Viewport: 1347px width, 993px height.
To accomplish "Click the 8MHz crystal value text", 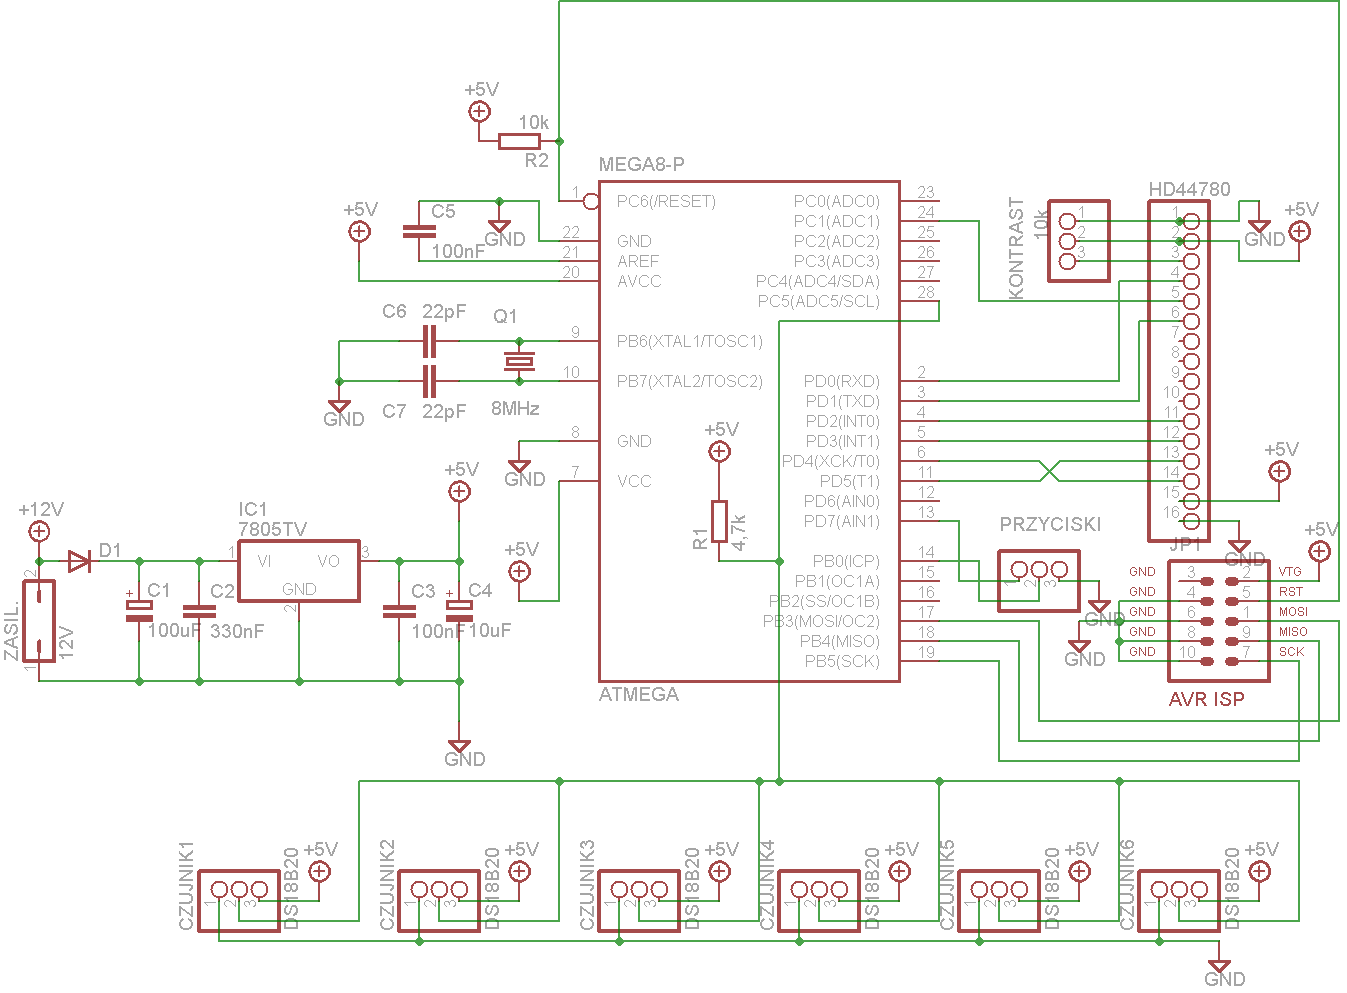I will pyautogui.click(x=515, y=408).
